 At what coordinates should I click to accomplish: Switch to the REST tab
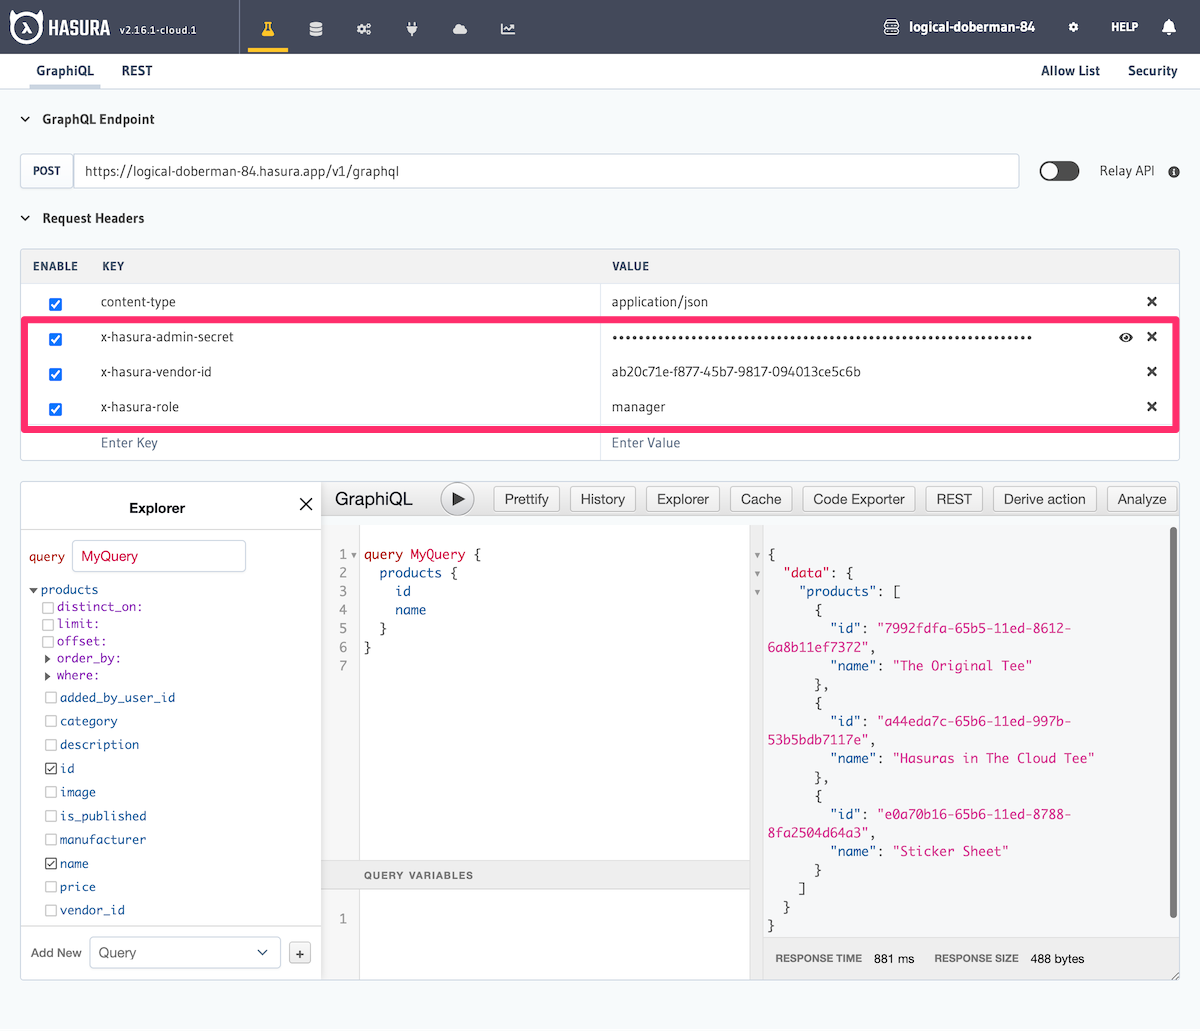click(137, 71)
